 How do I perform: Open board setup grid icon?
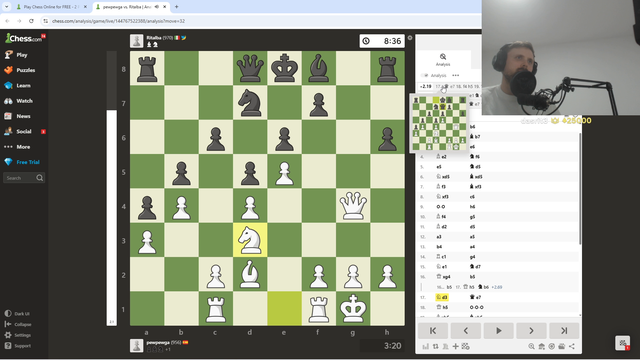[465, 347]
